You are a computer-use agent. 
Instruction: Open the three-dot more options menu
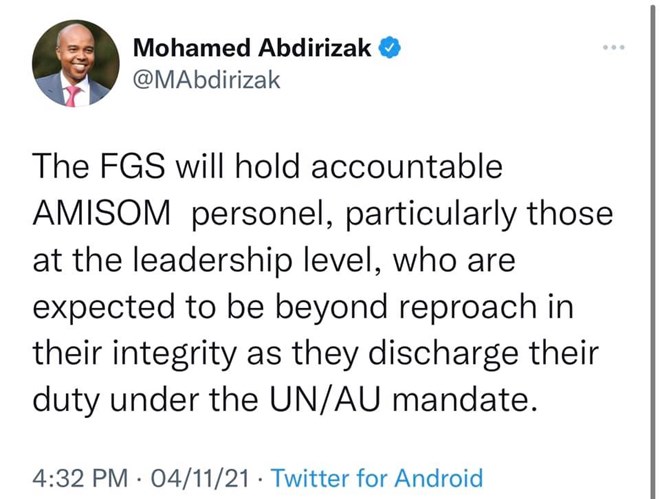(x=616, y=47)
